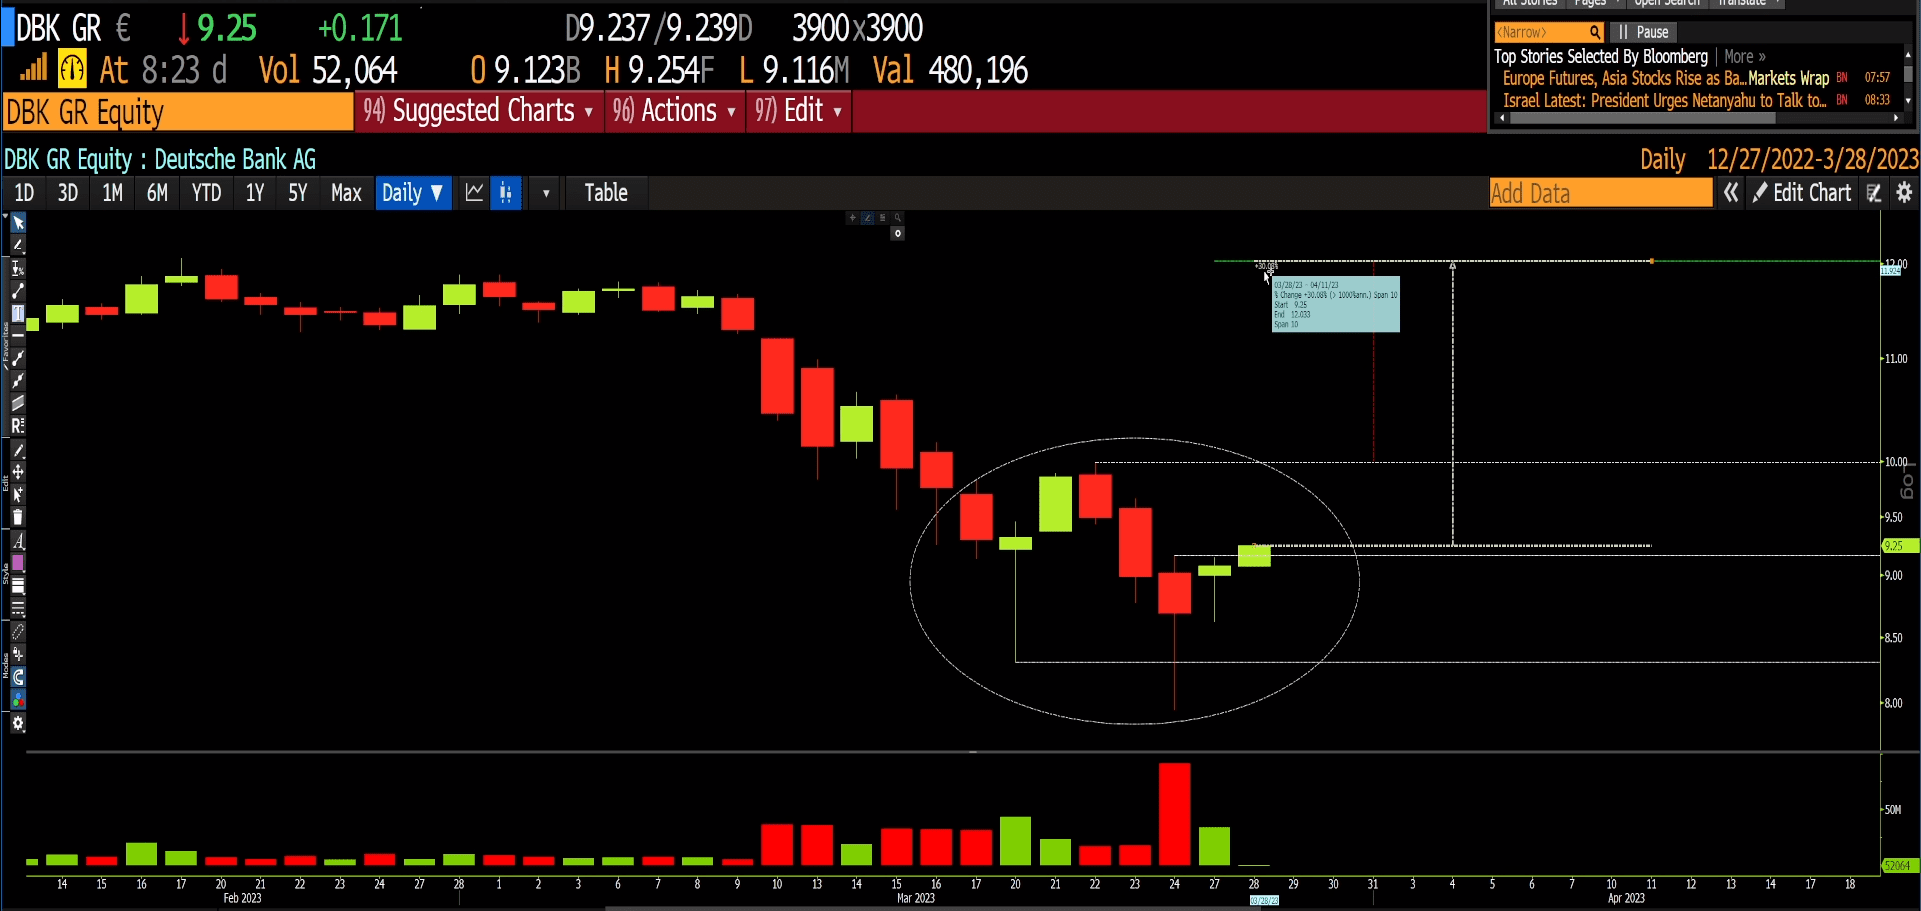Click the yellow gauge indicator icon
The height and width of the screenshot is (911, 1921).
72,69
